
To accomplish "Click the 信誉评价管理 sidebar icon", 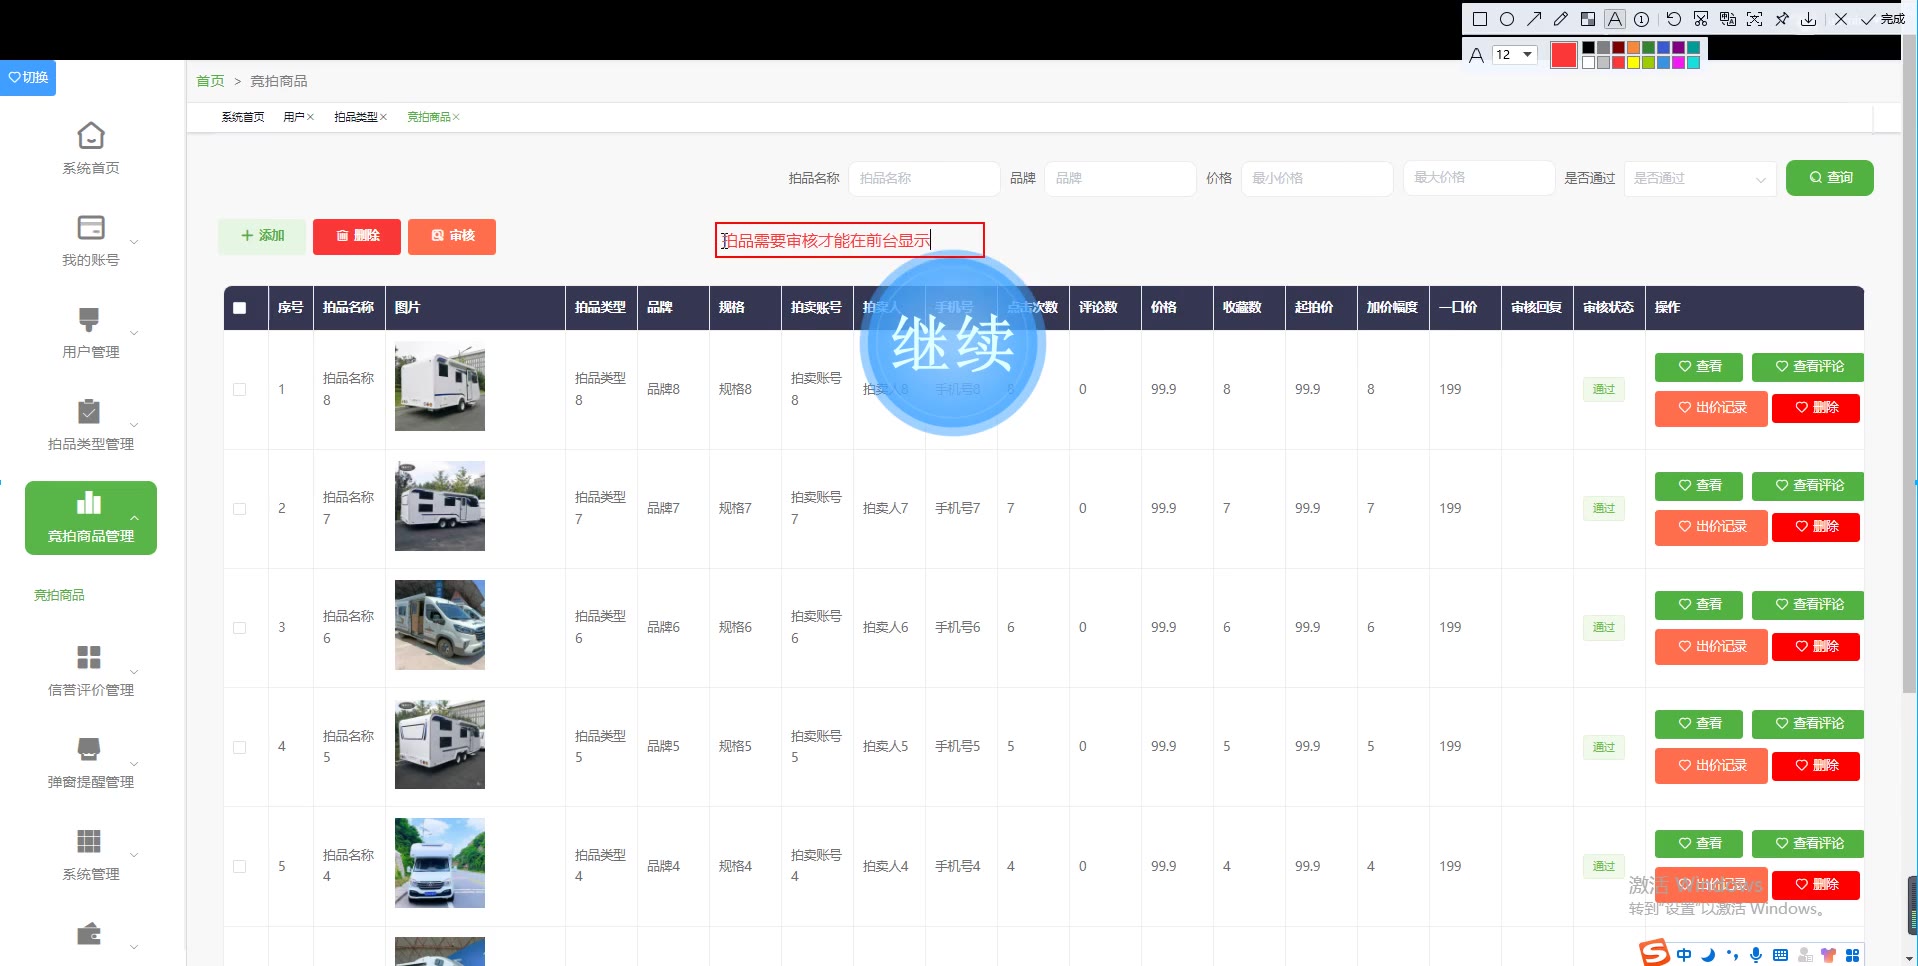I will 89,657.
